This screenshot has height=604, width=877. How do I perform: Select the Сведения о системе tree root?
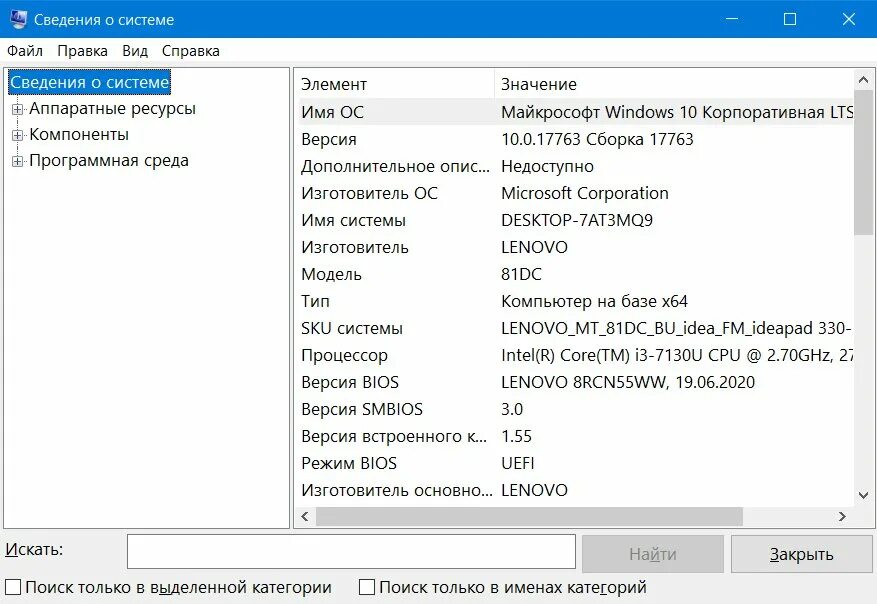[x=89, y=82]
